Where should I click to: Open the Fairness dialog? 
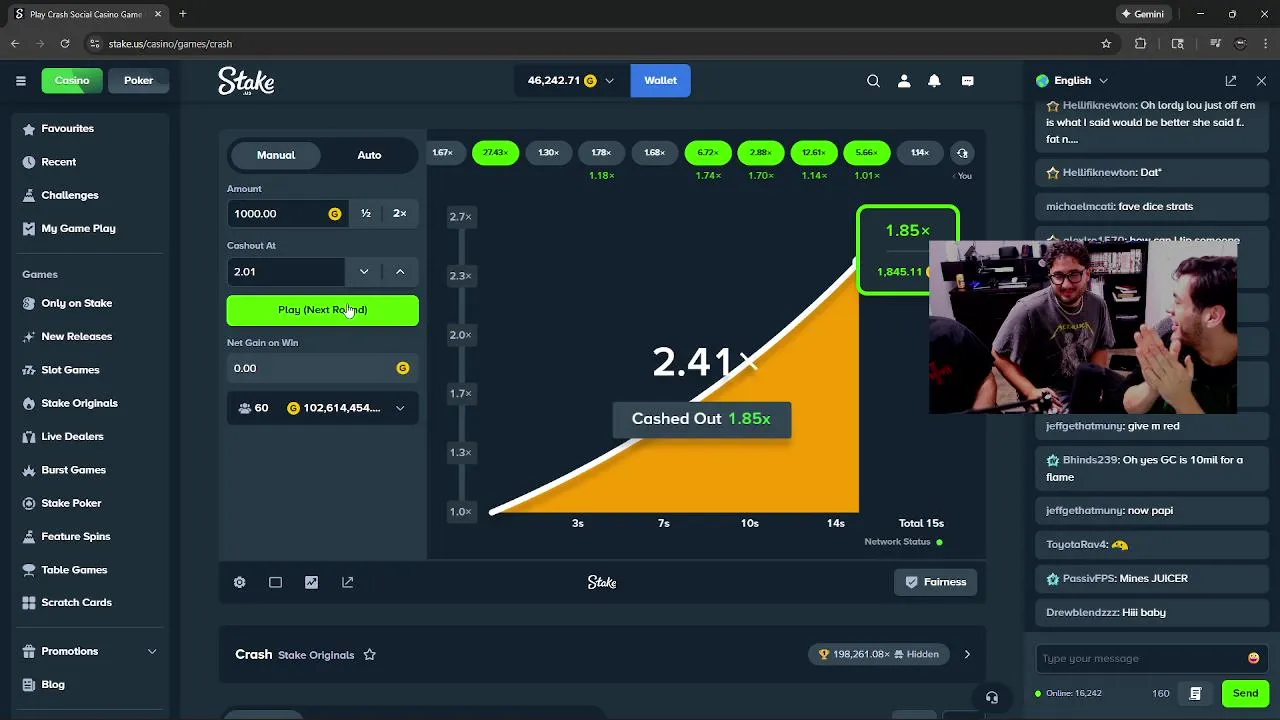[936, 582]
